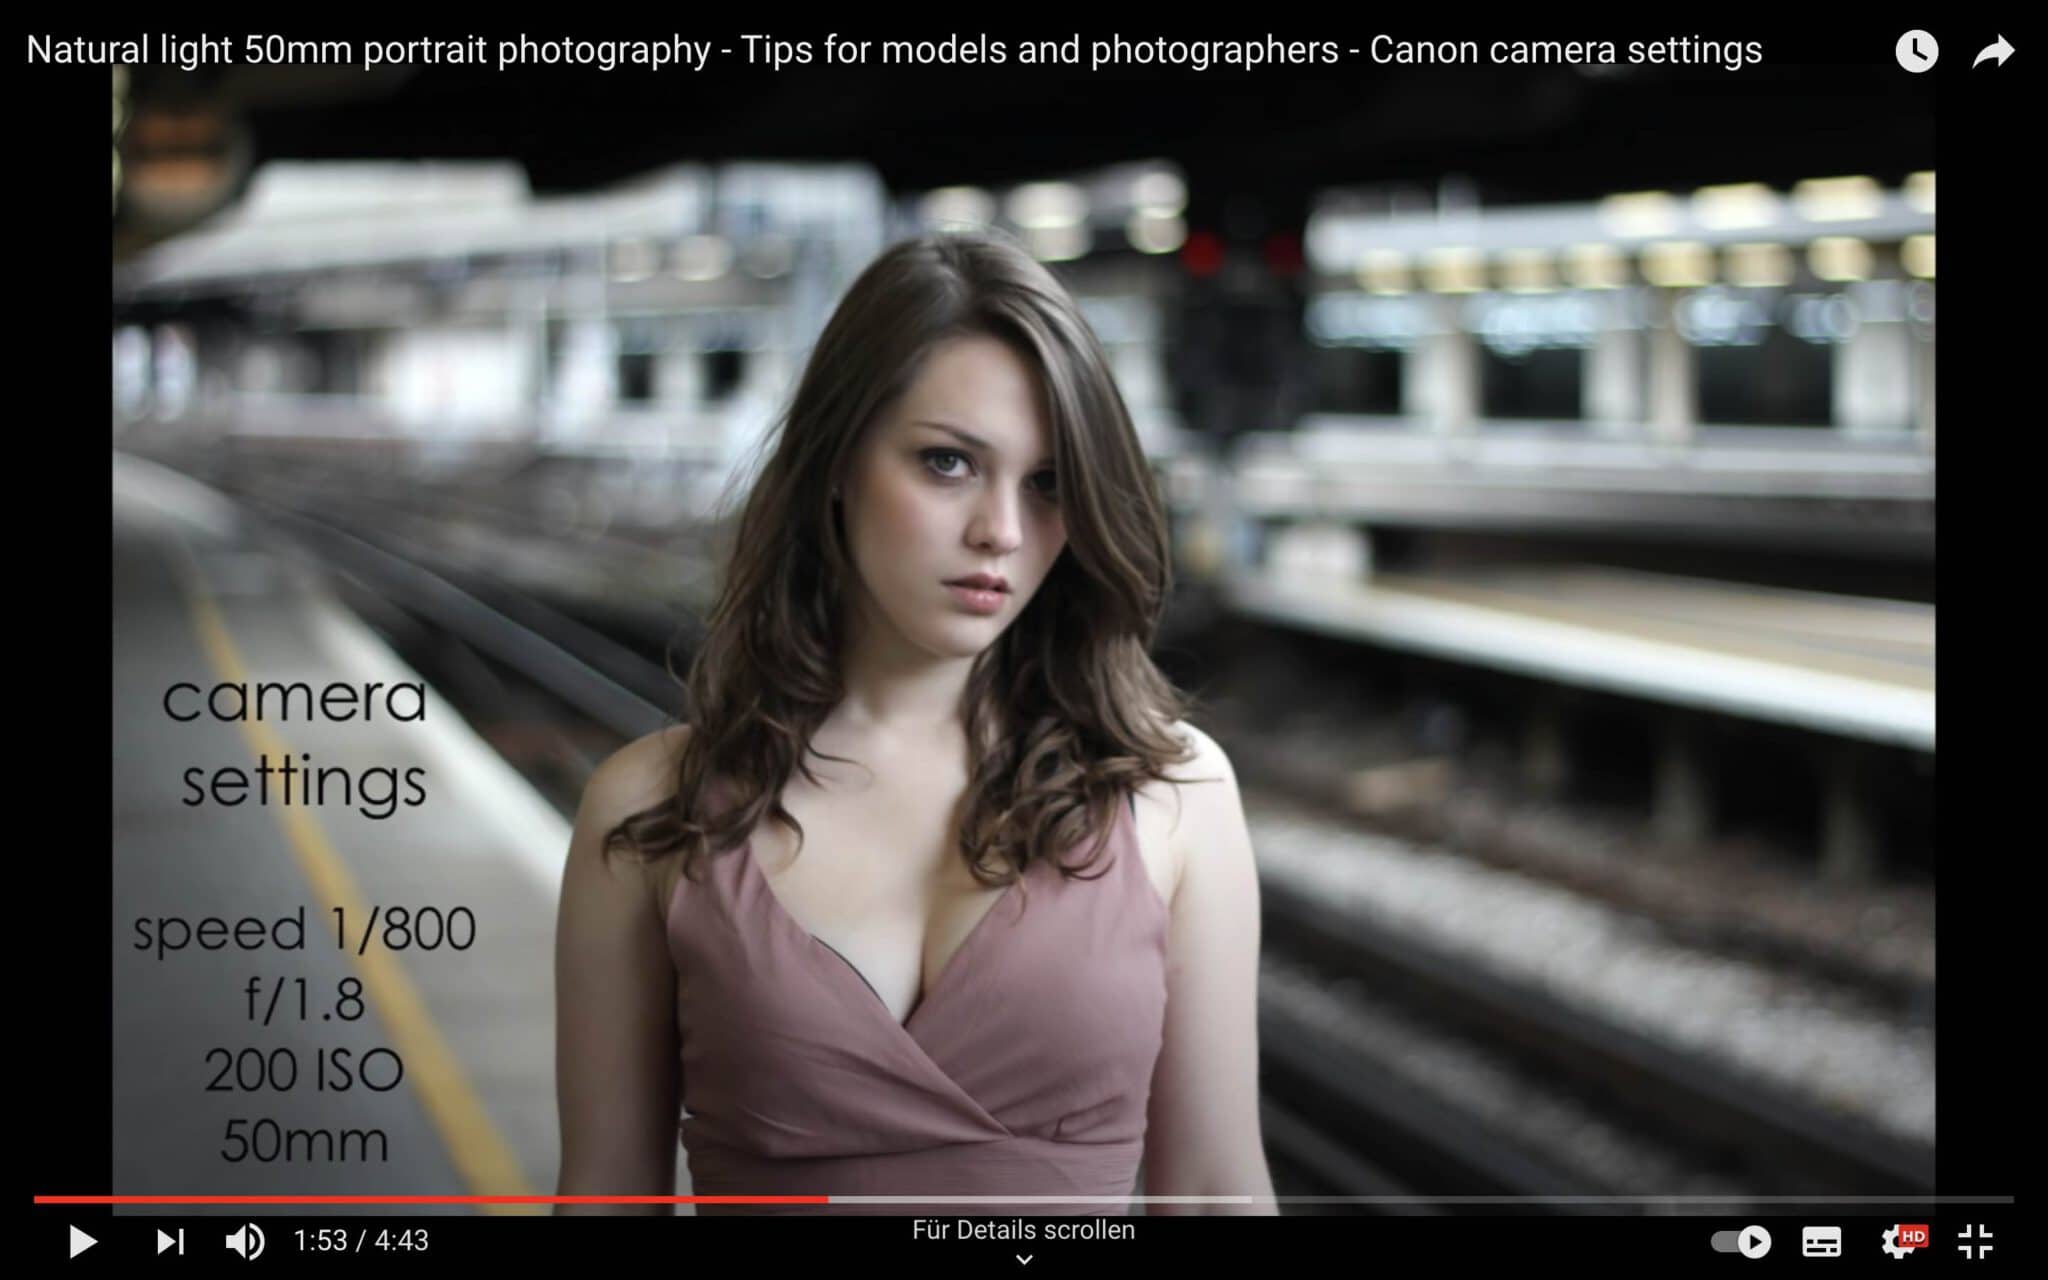
Task: Open the video title link at top
Action: pyautogui.click(x=894, y=49)
